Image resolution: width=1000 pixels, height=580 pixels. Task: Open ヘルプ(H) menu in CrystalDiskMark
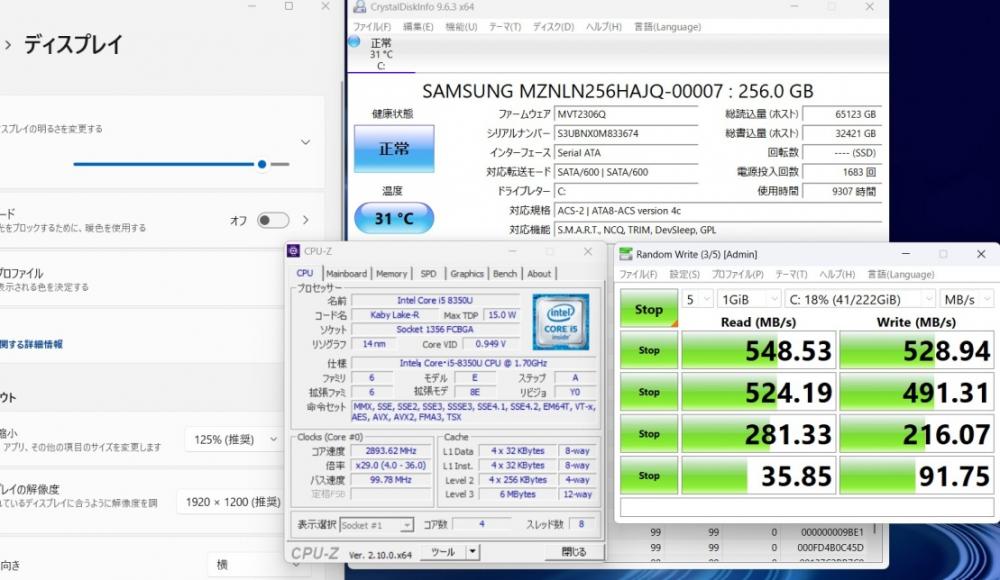click(837, 274)
